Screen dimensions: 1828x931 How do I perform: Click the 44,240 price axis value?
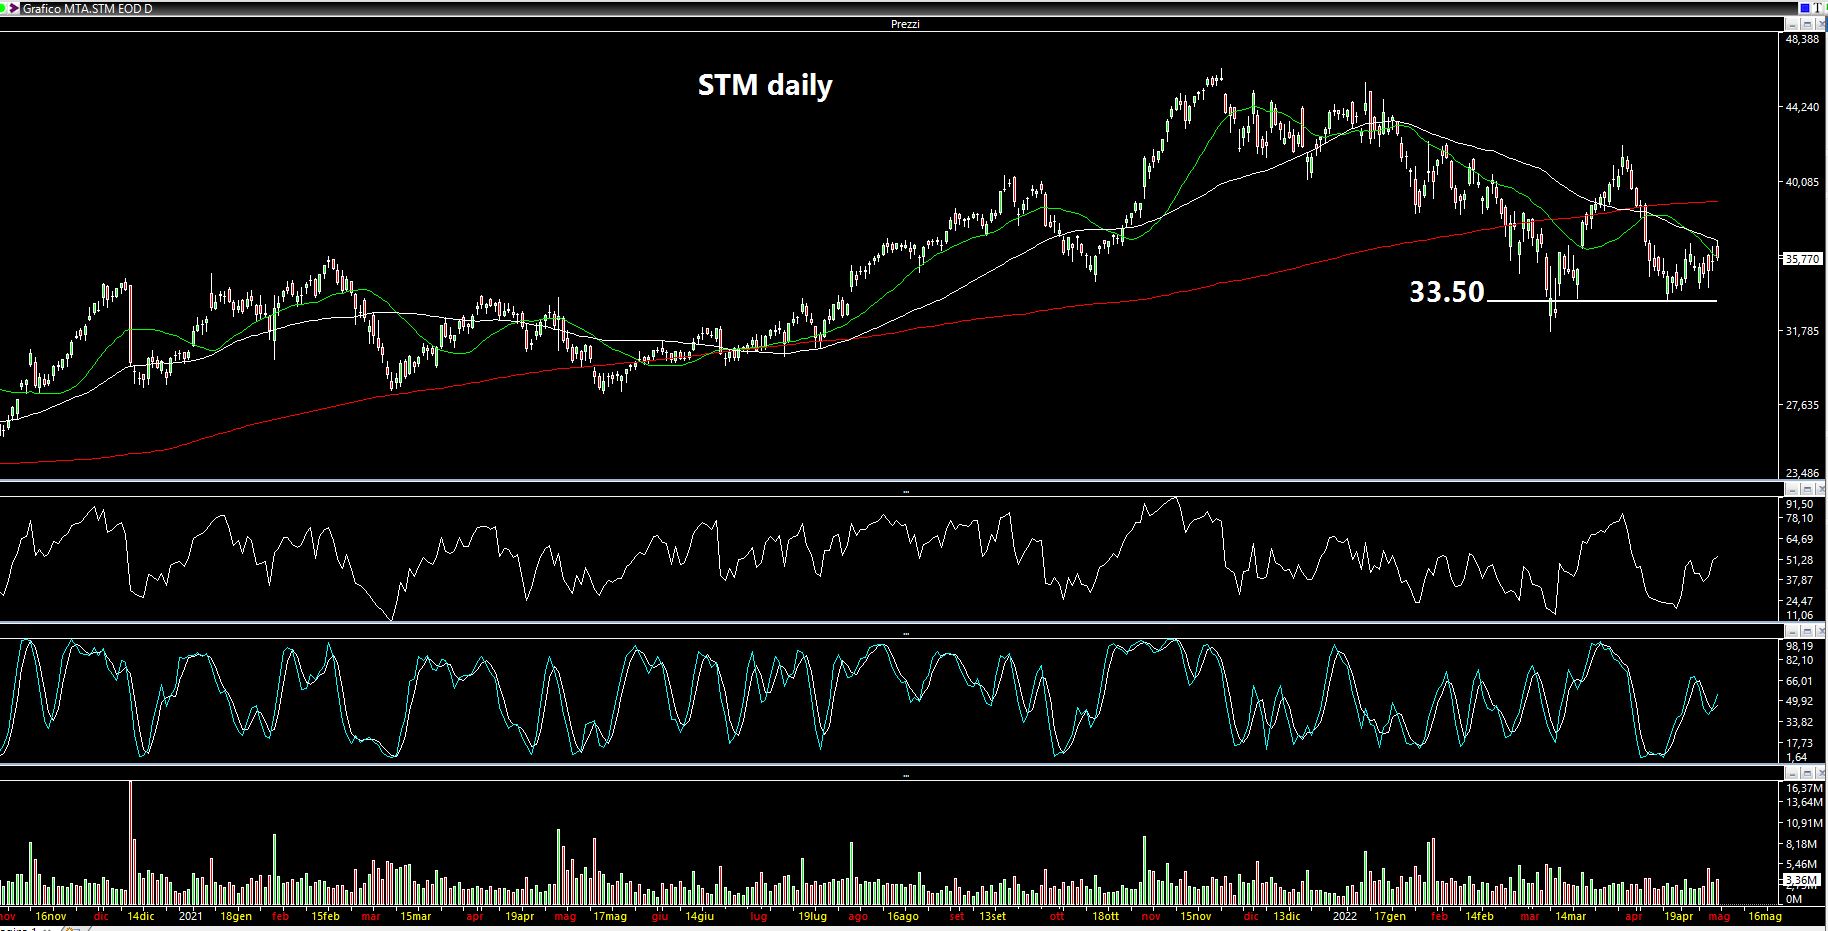coord(1803,107)
